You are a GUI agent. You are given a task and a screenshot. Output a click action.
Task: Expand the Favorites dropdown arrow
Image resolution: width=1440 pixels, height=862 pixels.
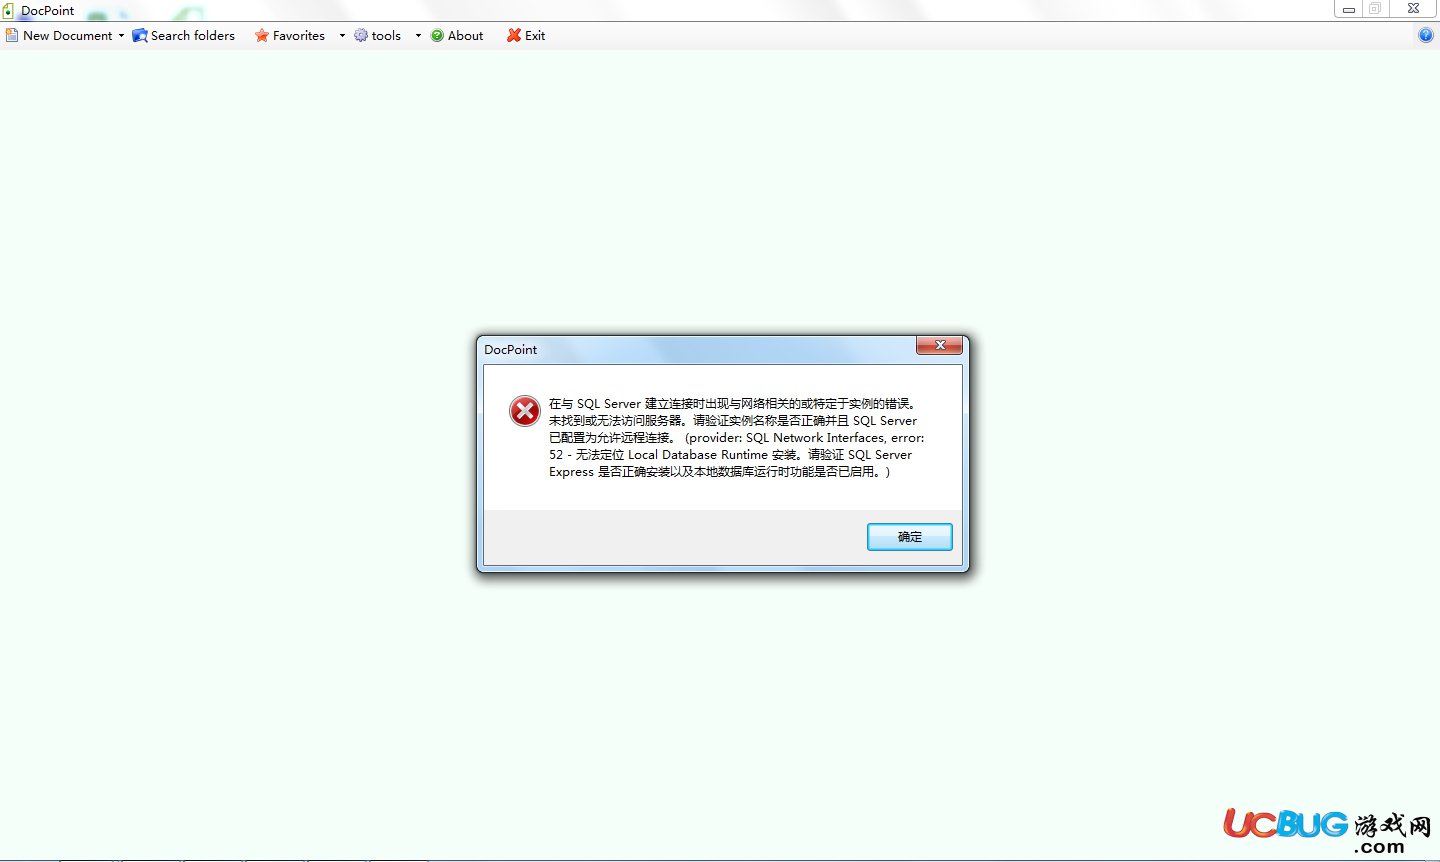tap(342, 35)
